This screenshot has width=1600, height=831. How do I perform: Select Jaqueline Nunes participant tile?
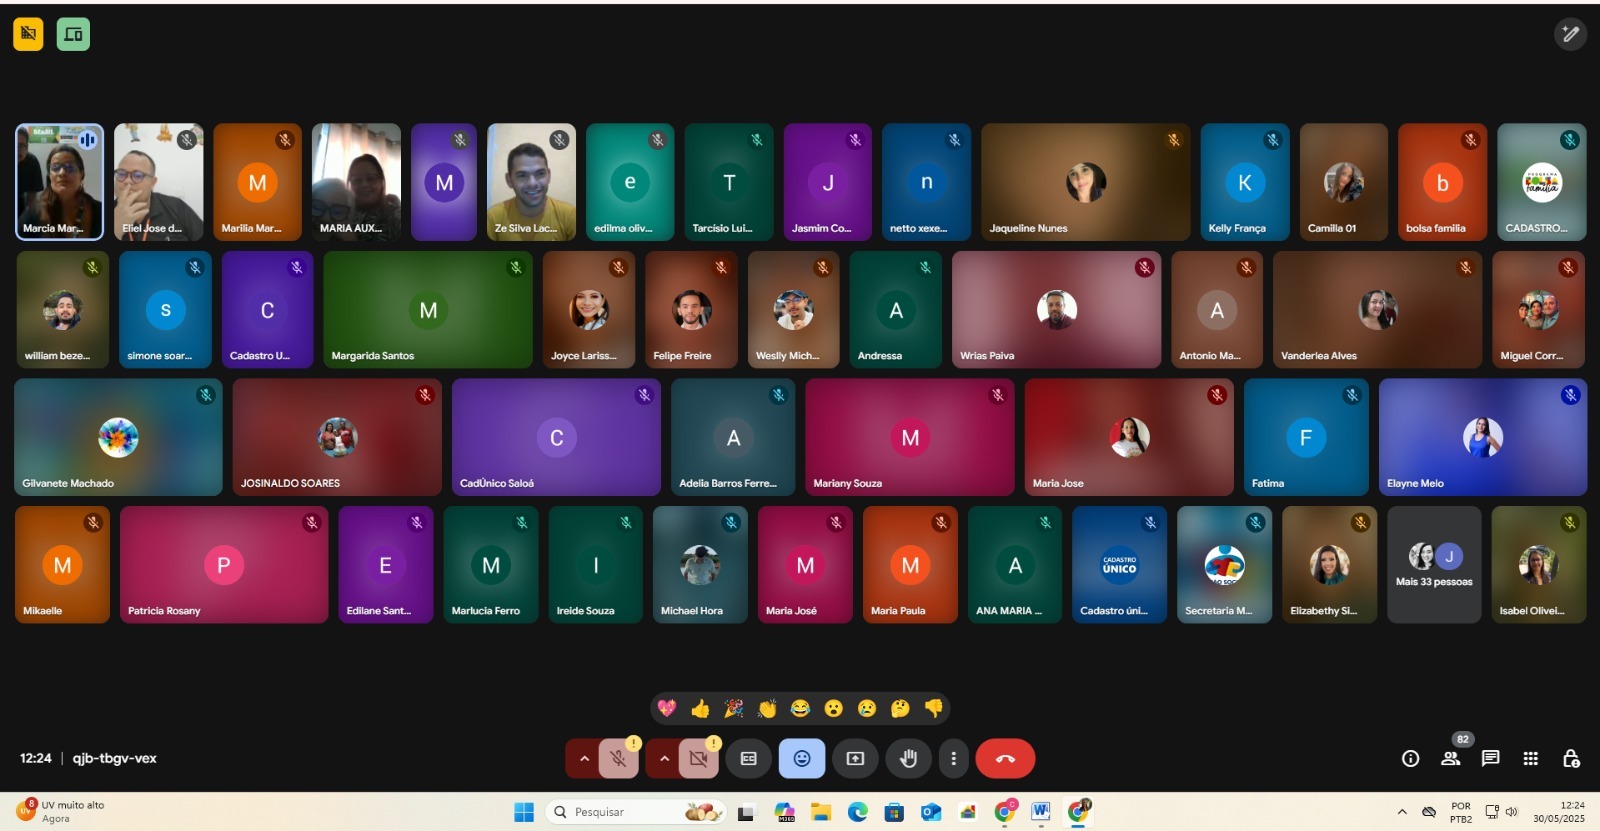click(1085, 182)
